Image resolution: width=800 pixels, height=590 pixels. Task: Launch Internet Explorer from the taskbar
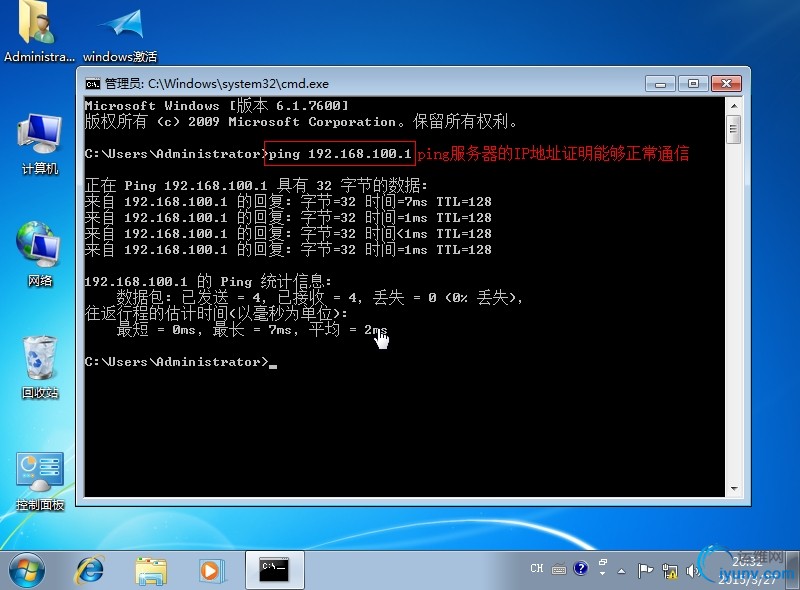click(x=90, y=570)
